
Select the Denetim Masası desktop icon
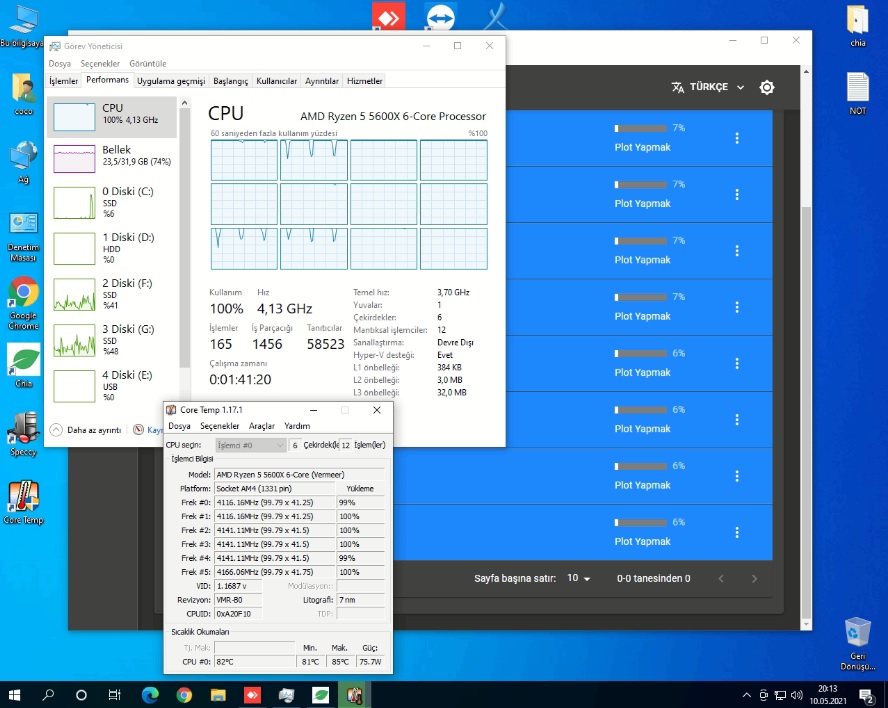click(x=23, y=235)
